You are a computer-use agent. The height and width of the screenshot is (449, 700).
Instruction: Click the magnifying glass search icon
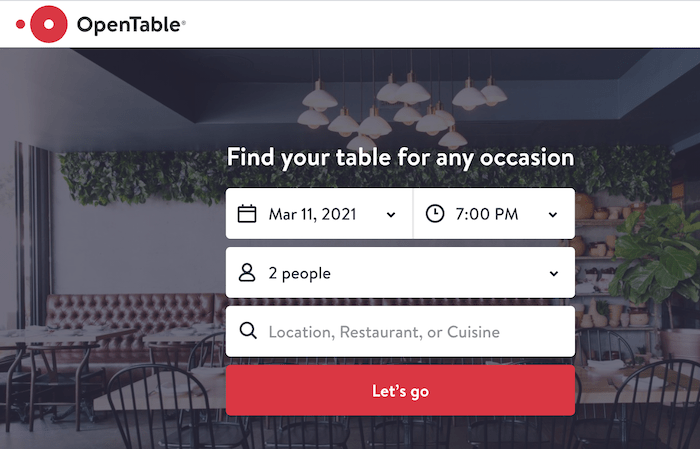coord(248,331)
